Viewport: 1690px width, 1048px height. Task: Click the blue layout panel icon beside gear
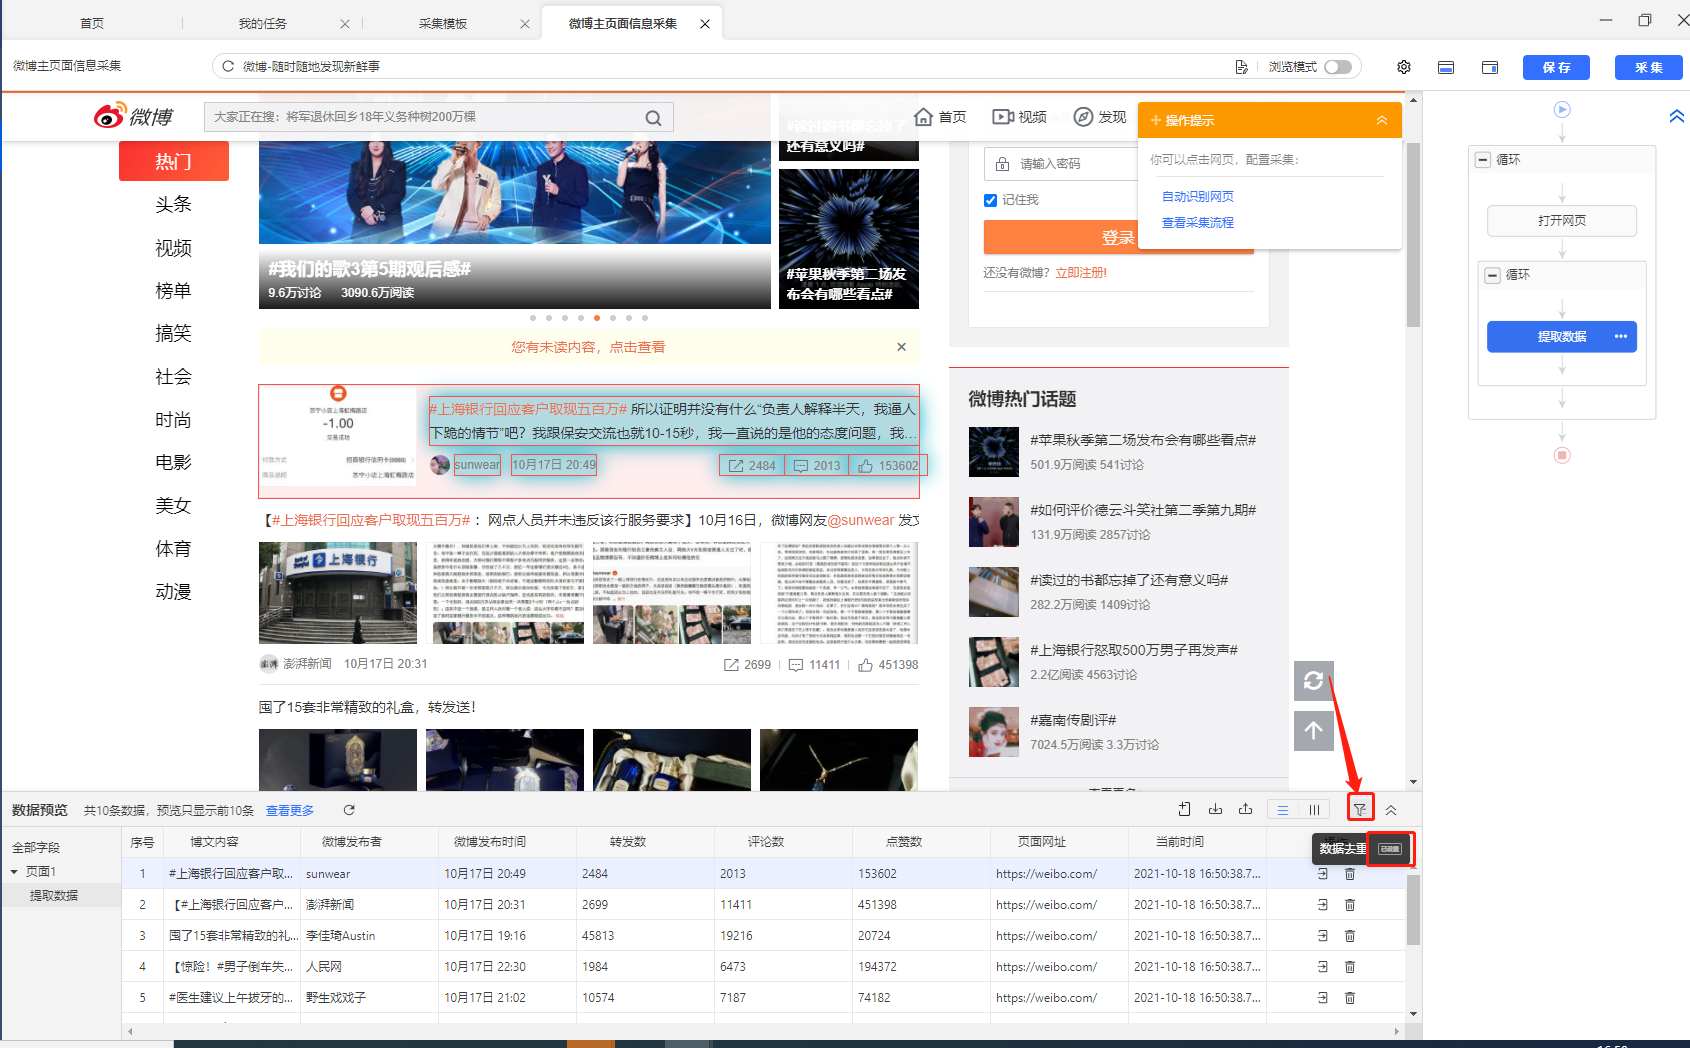pyautogui.click(x=1446, y=67)
